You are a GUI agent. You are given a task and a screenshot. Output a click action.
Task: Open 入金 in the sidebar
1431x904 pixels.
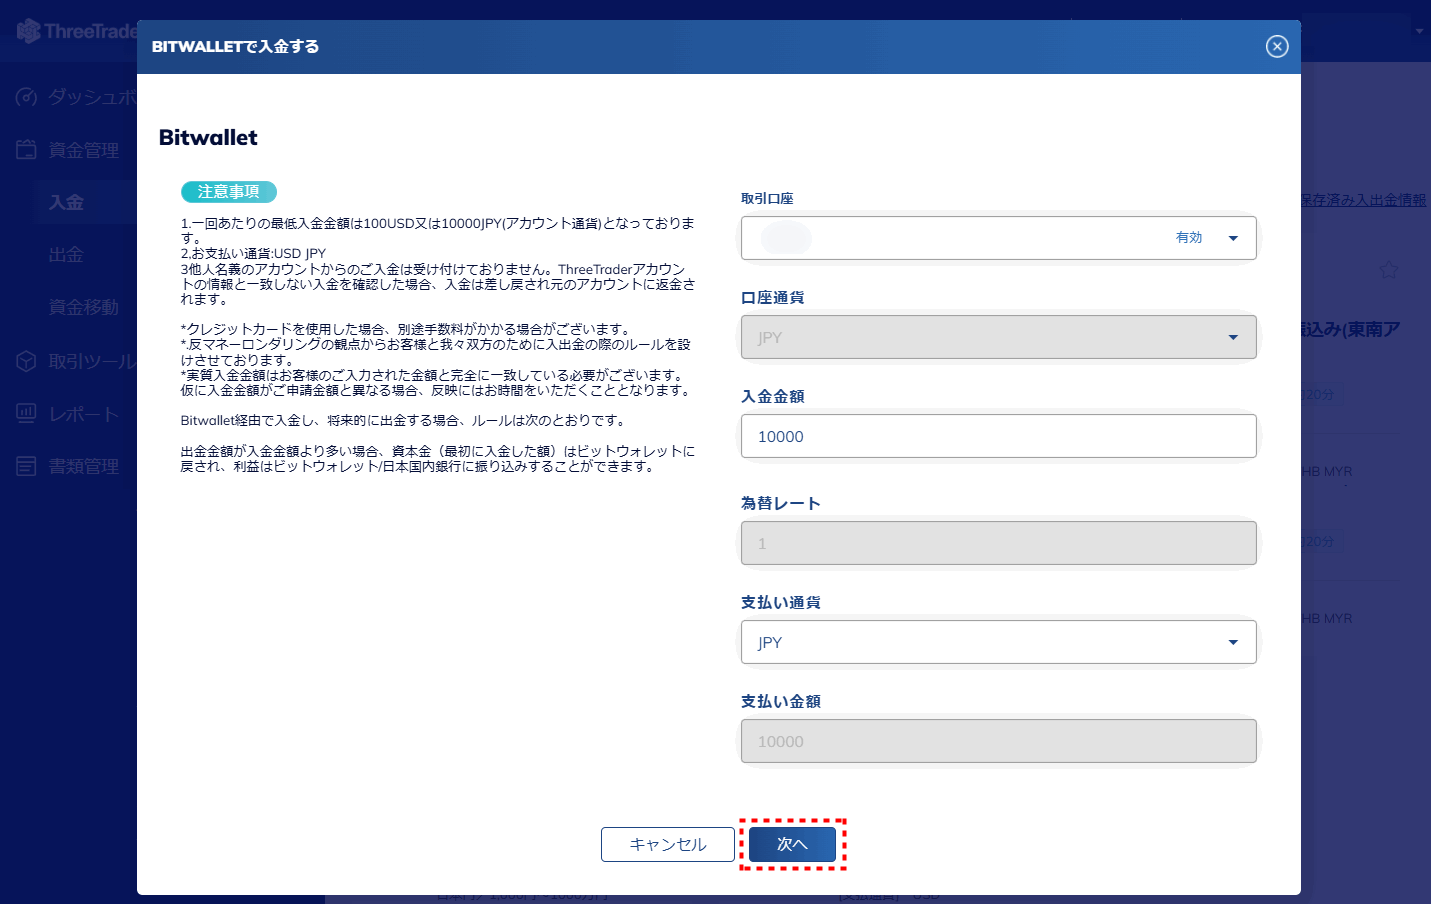tap(66, 202)
